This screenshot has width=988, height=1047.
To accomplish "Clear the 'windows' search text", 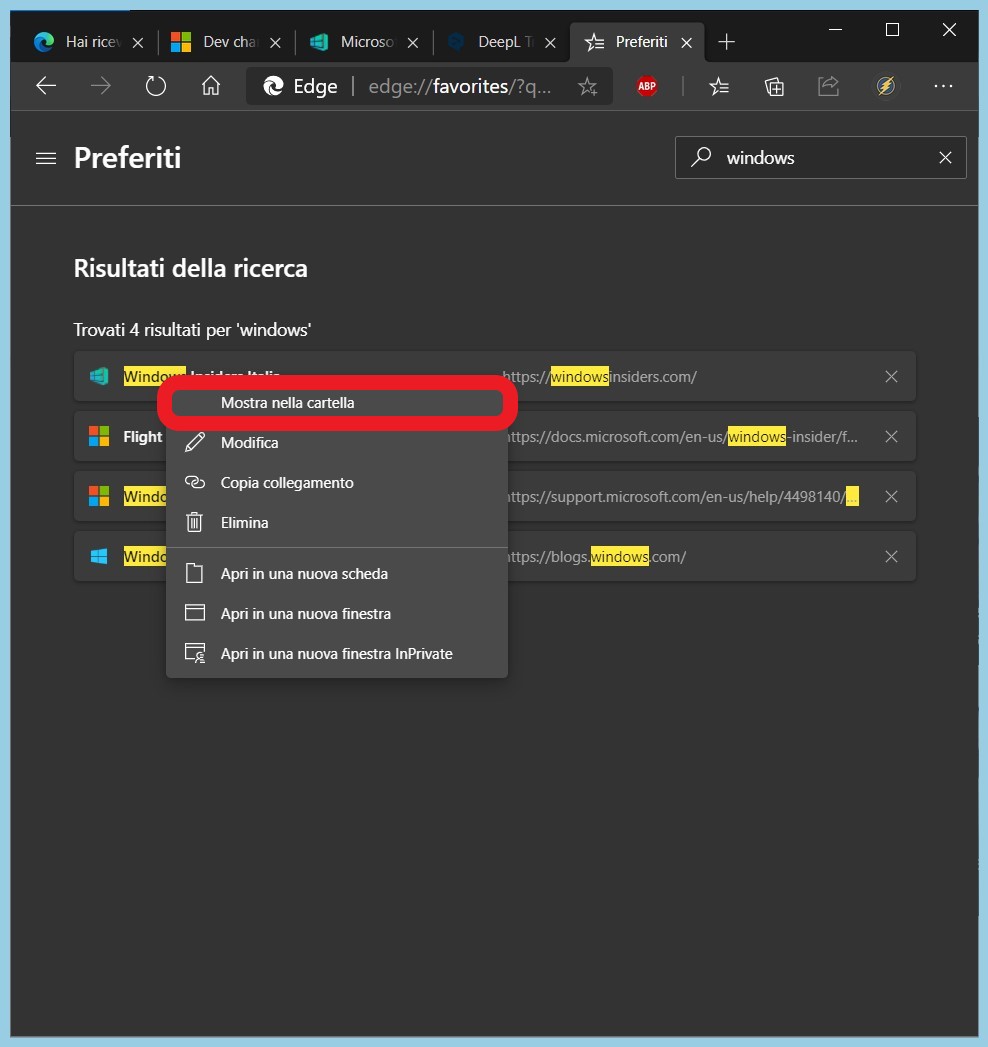I will 945,158.
